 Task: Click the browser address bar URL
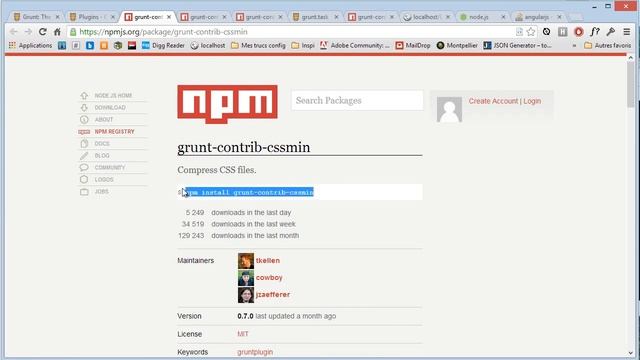[x=163, y=32]
